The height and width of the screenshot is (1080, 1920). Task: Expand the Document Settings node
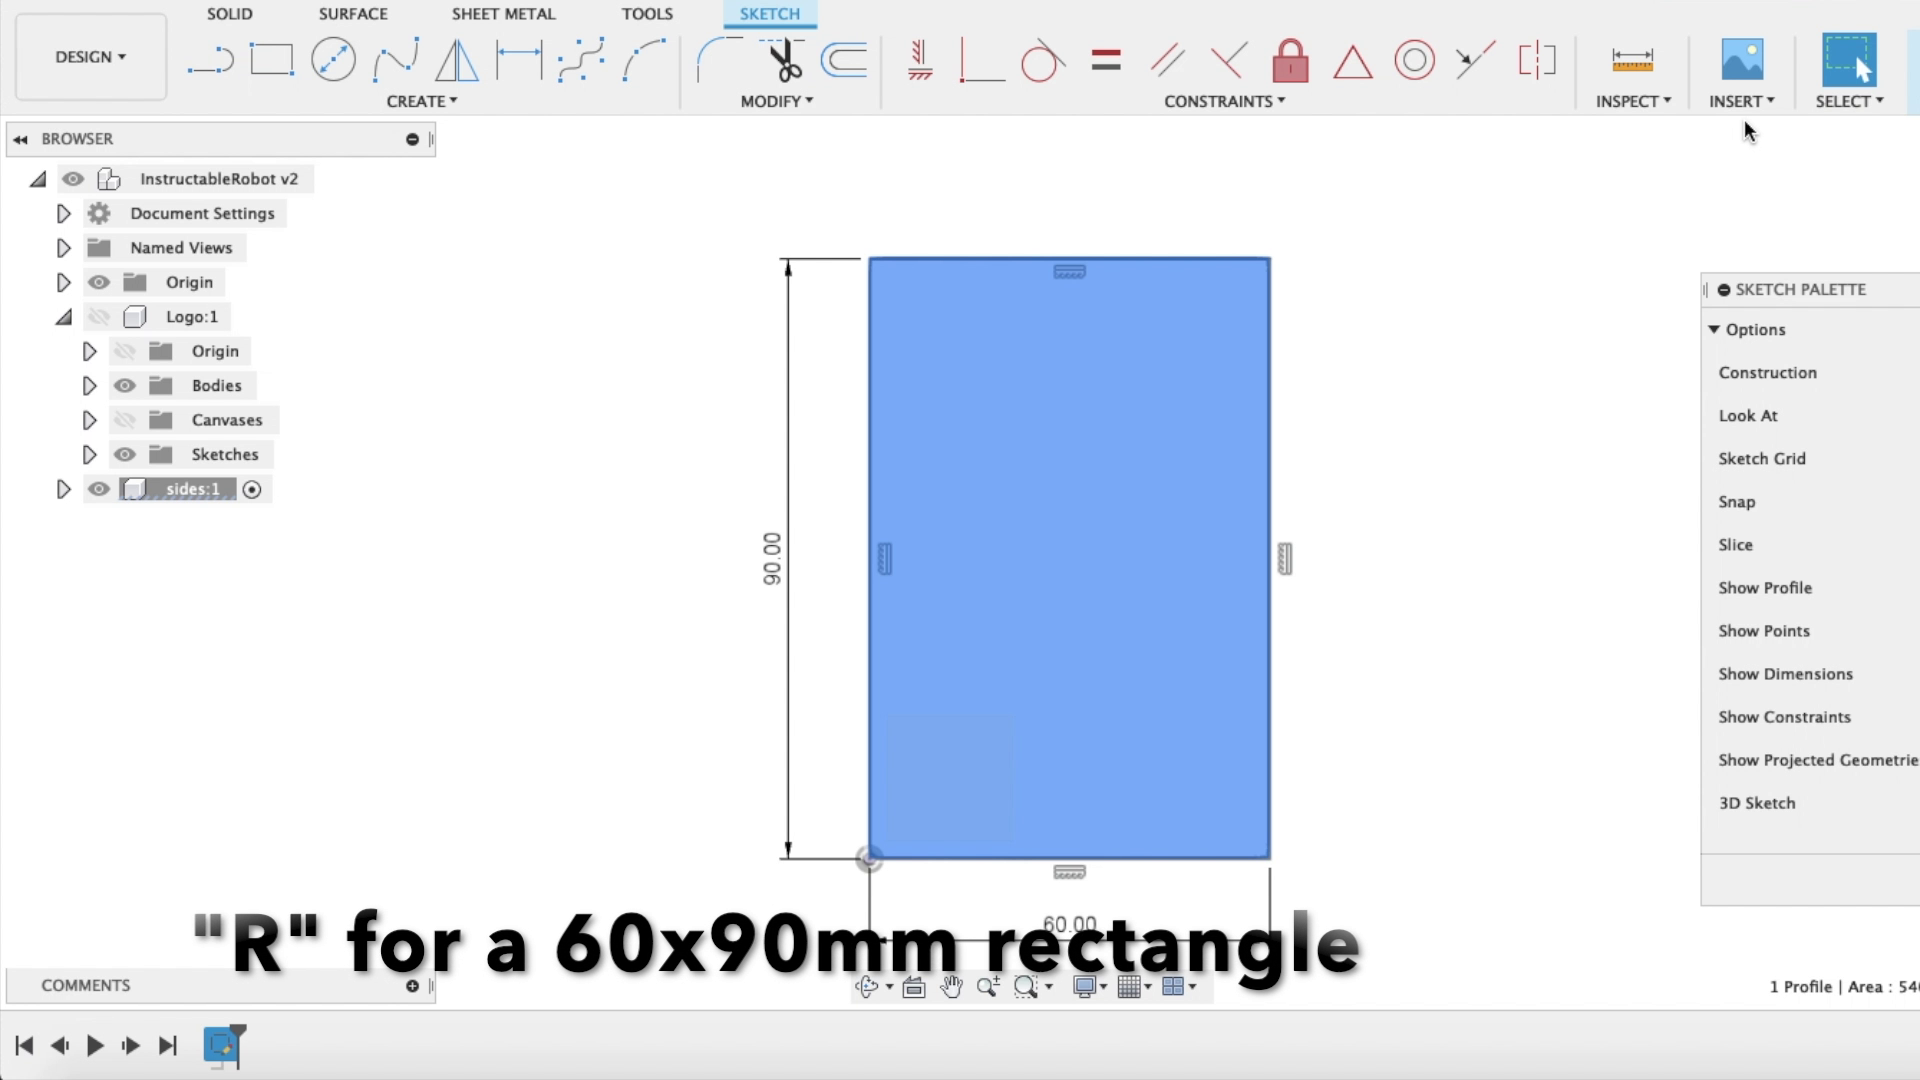click(x=63, y=214)
